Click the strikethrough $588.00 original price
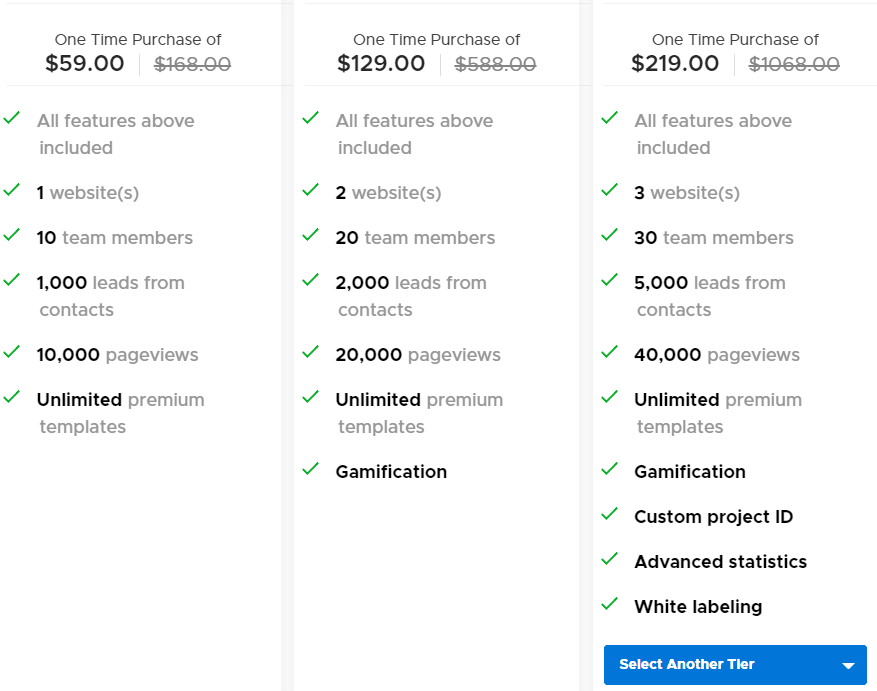Screen dimensions: 877x691 [x=495, y=63]
